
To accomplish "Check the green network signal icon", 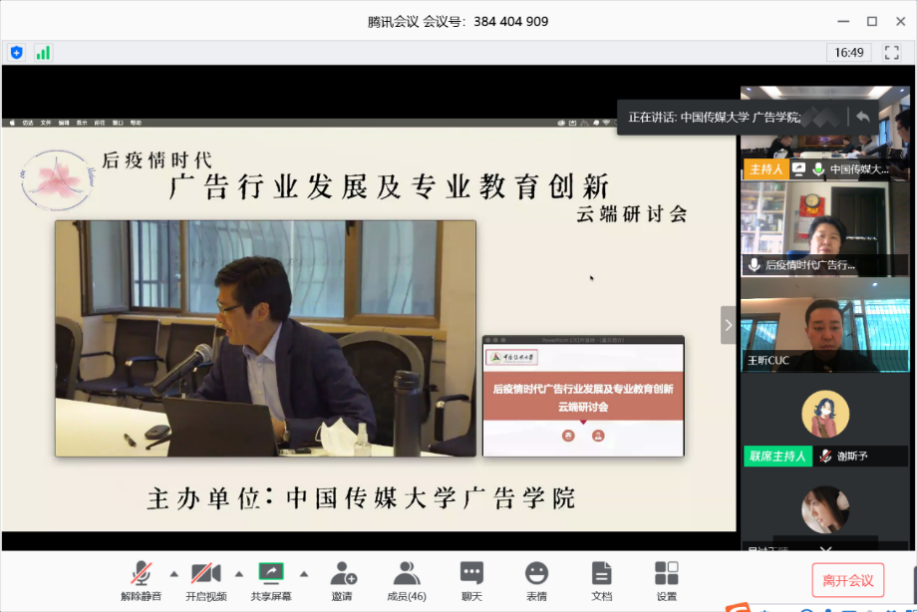I will pos(43,52).
